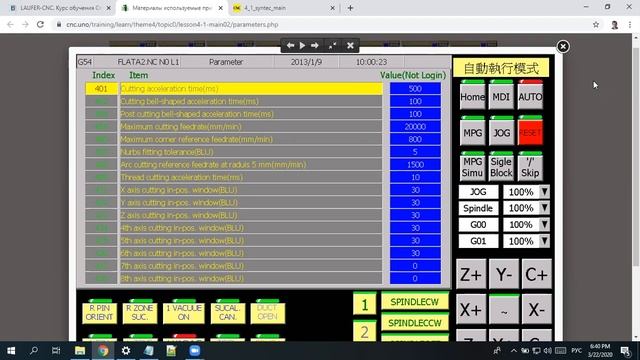Image resolution: width=640 pixels, height=360 pixels.
Task: Select AUTO mode button
Action: (530, 96)
